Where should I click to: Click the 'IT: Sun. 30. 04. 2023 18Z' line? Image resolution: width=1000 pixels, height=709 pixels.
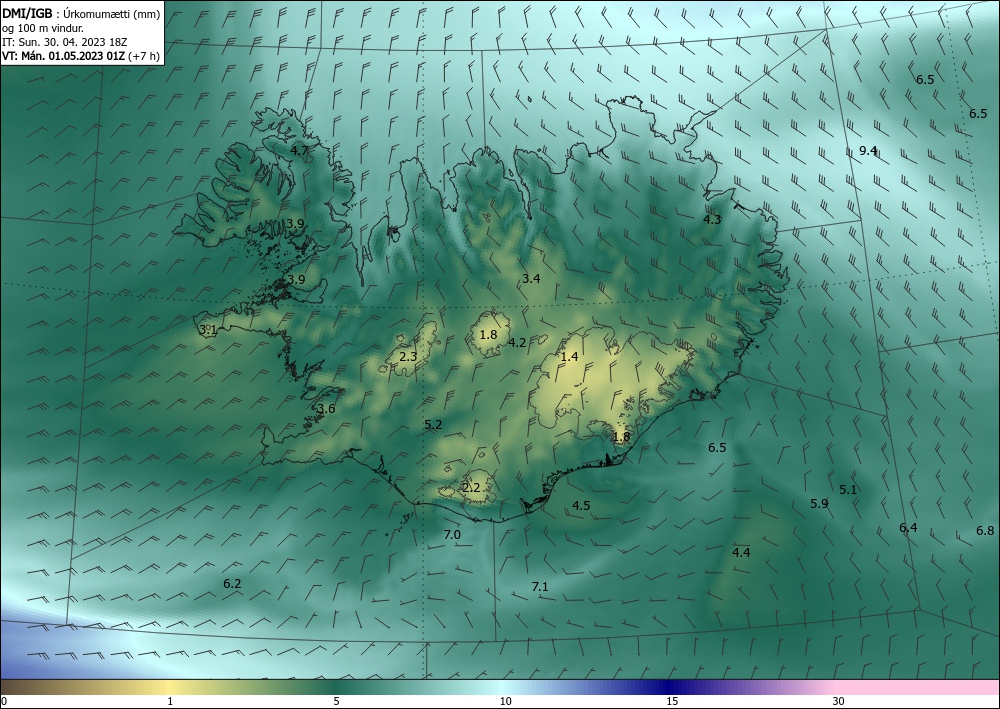(64, 42)
